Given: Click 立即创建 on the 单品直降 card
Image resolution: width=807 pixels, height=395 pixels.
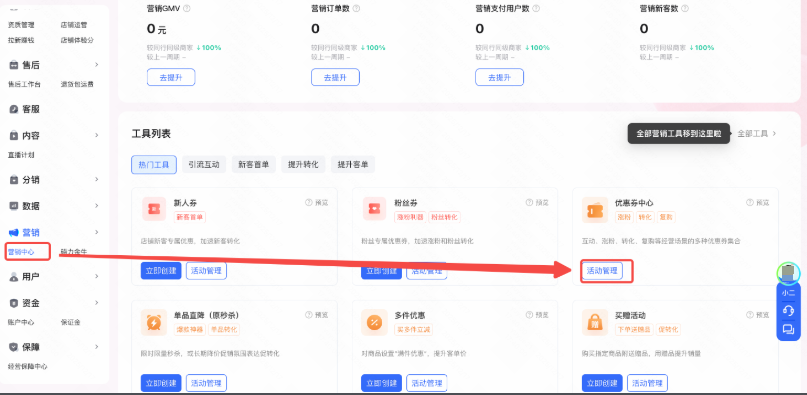Looking at the screenshot, I should [x=161, y=383].
